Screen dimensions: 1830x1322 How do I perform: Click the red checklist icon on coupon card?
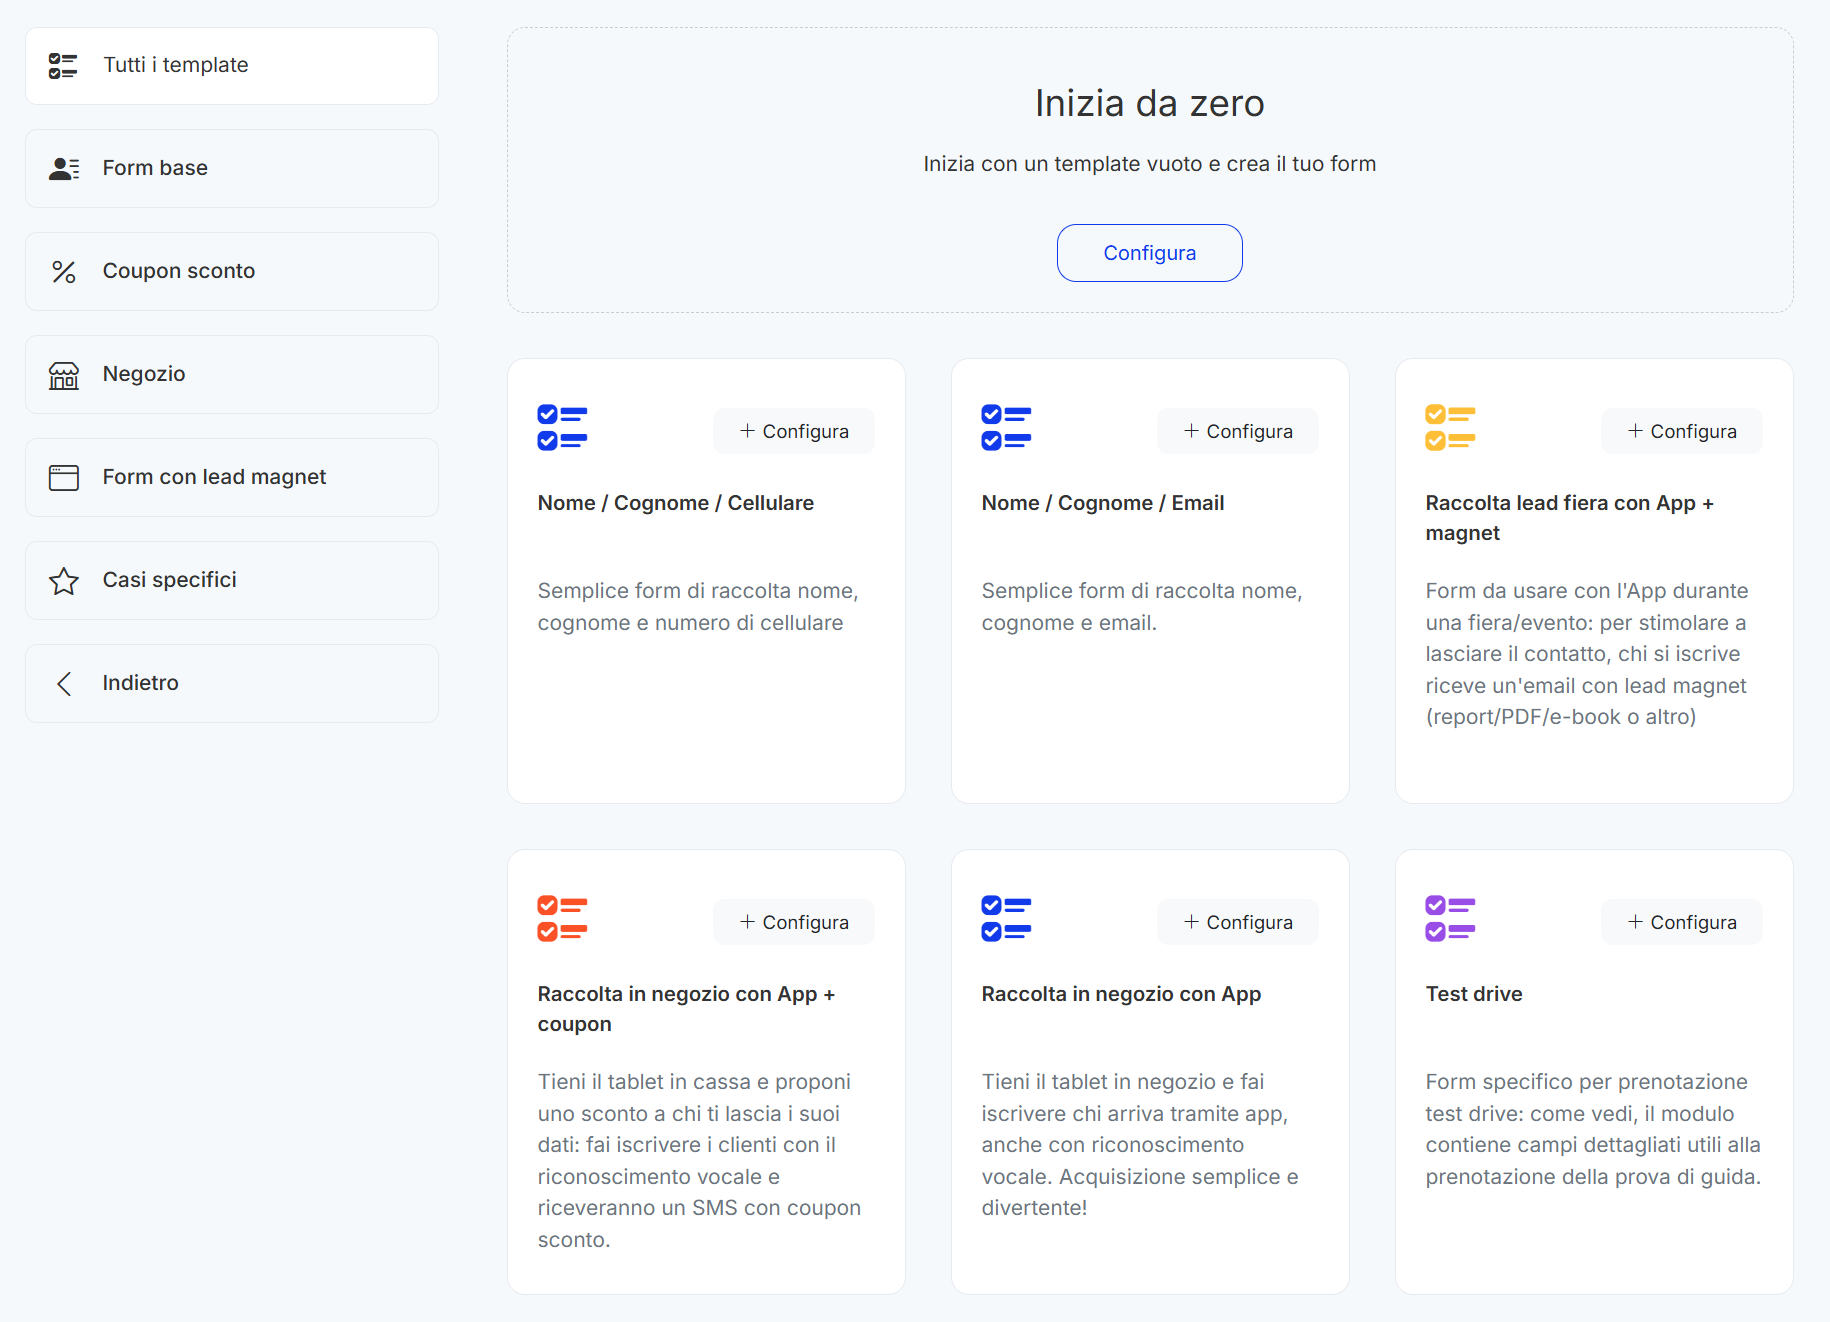click(x=562, y=919)
